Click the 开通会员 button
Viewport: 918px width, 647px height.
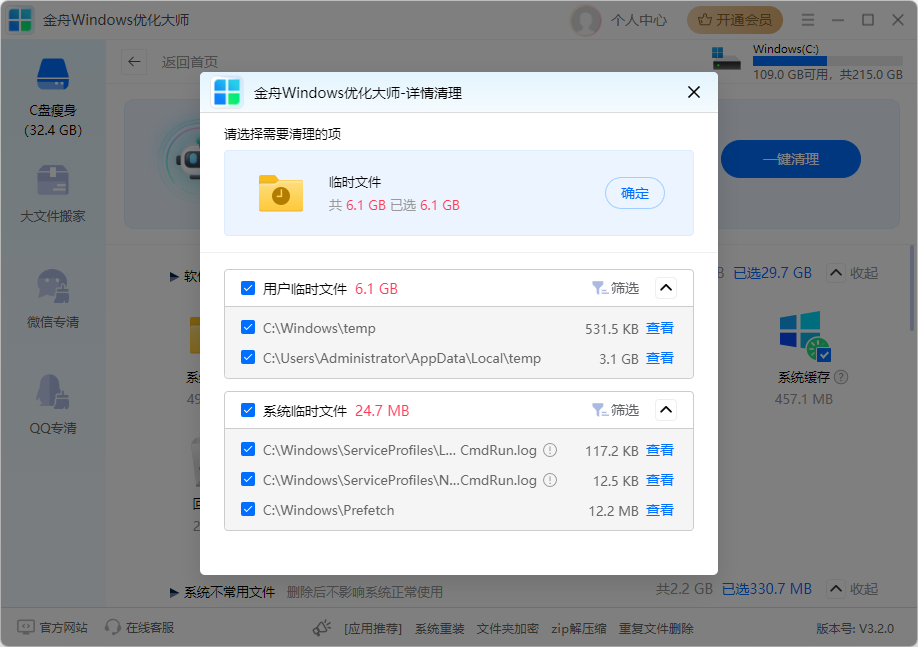(735, 20)
